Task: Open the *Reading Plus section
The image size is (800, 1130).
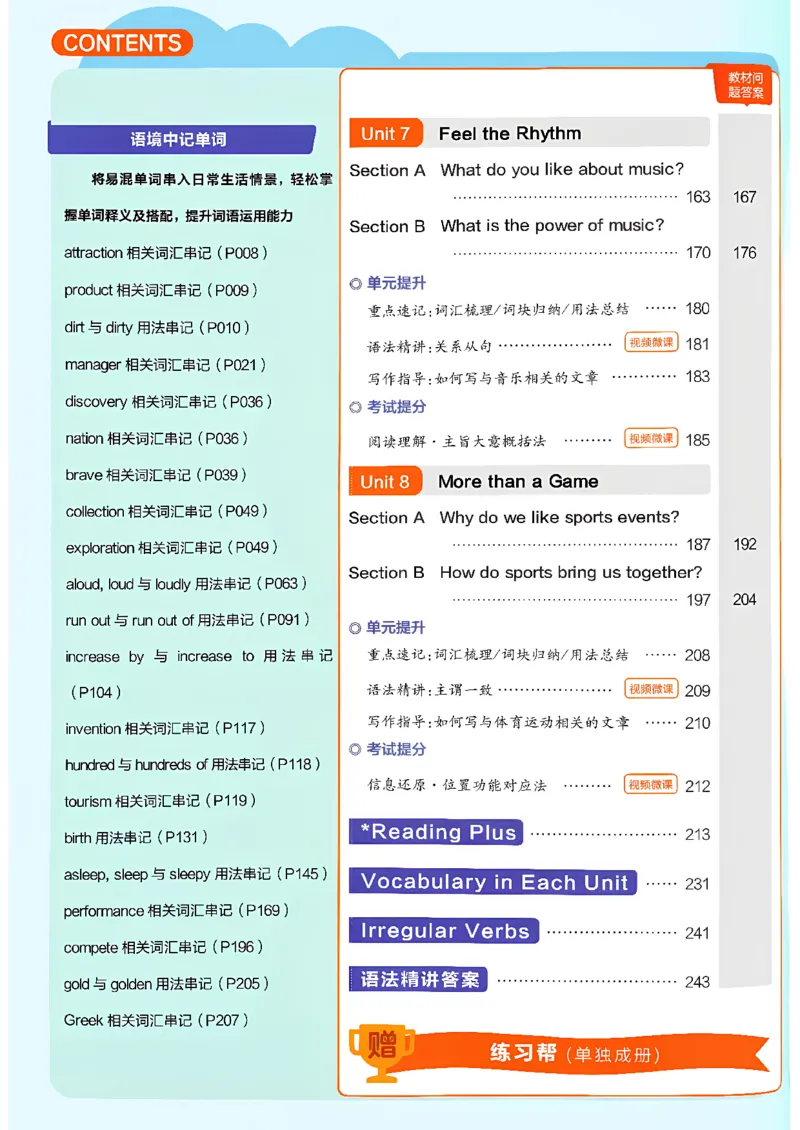Action: pyautogui.click(x=436, y=832)
